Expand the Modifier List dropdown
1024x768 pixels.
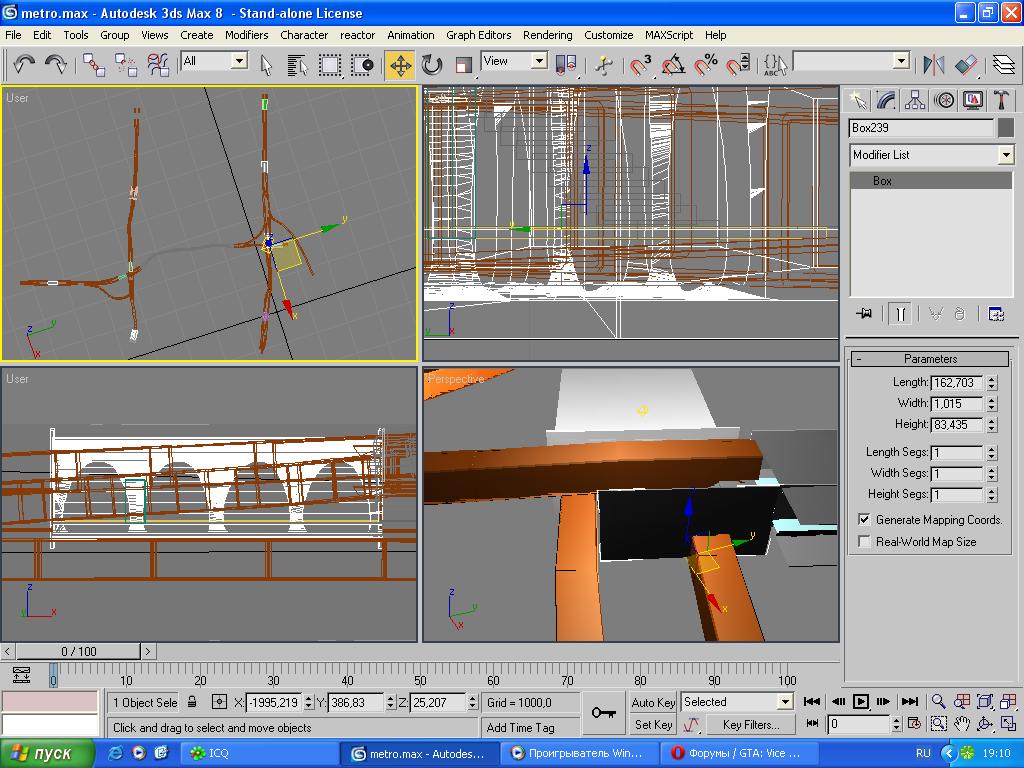click(x=1005, y=155)
